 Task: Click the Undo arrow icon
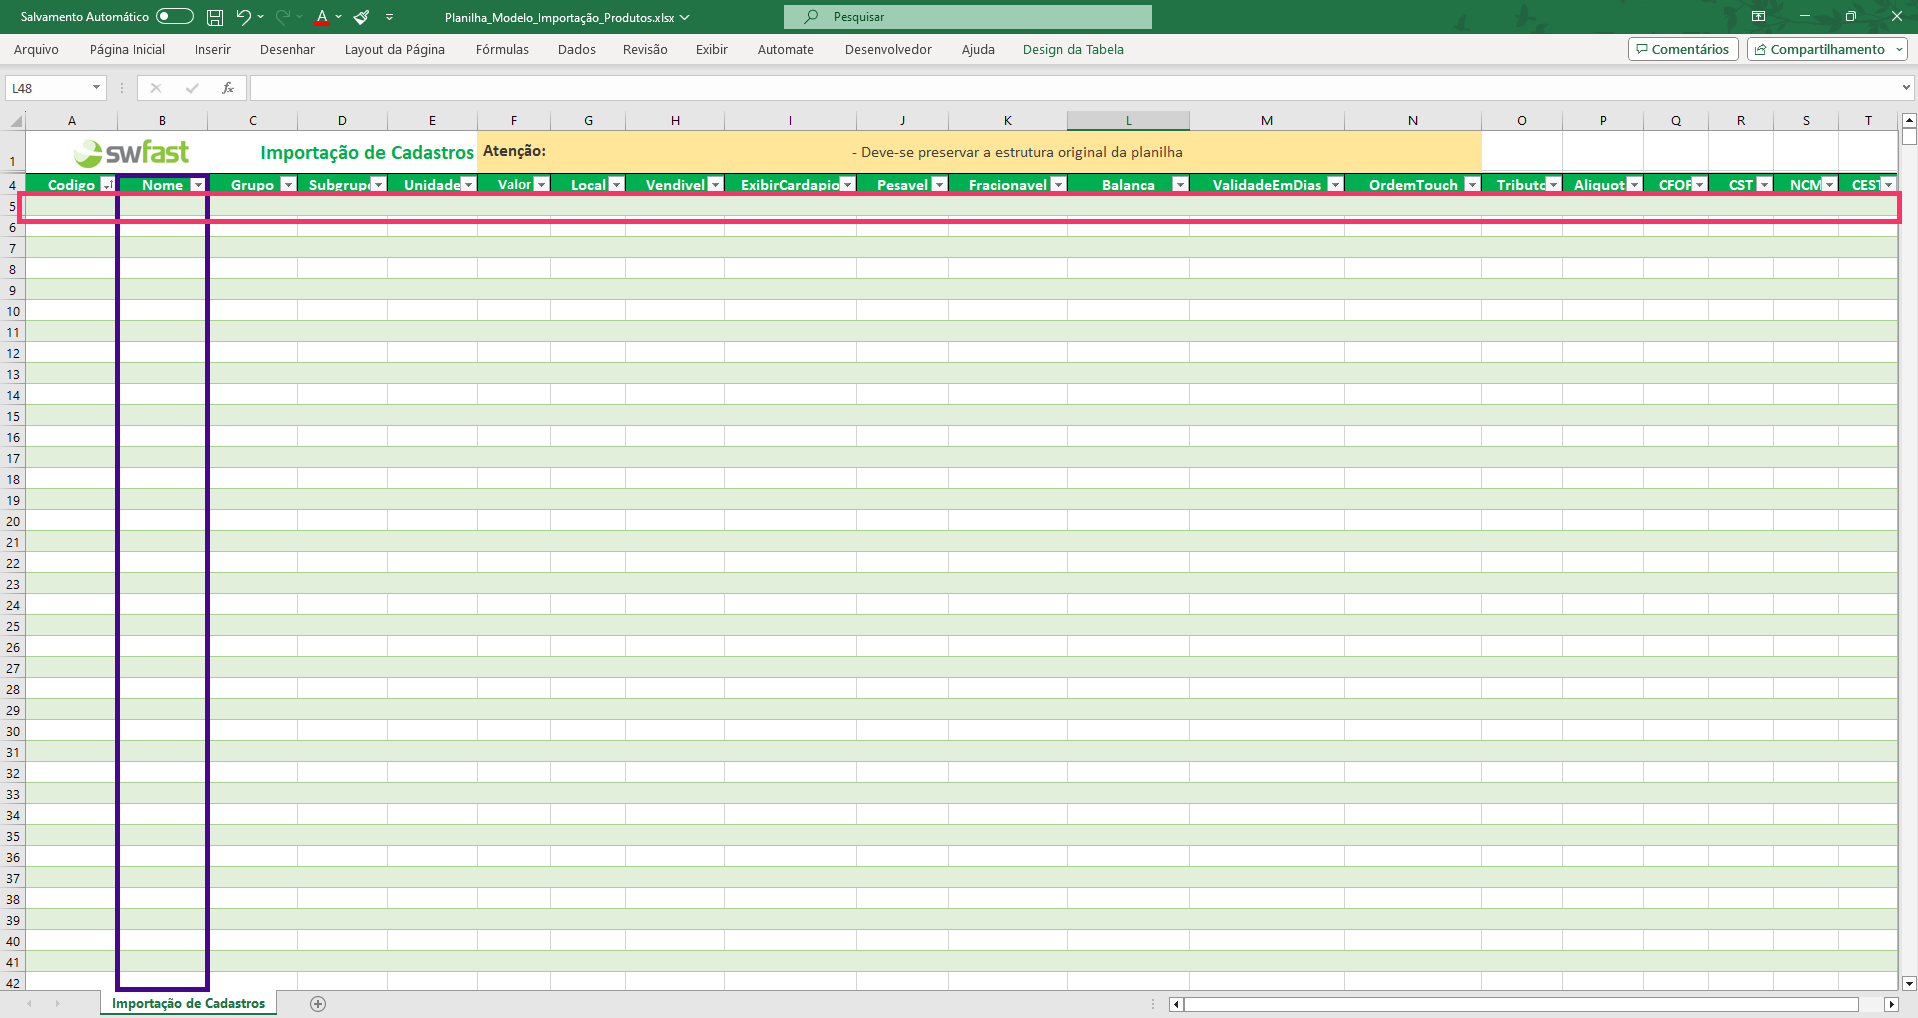coord(243,17)
